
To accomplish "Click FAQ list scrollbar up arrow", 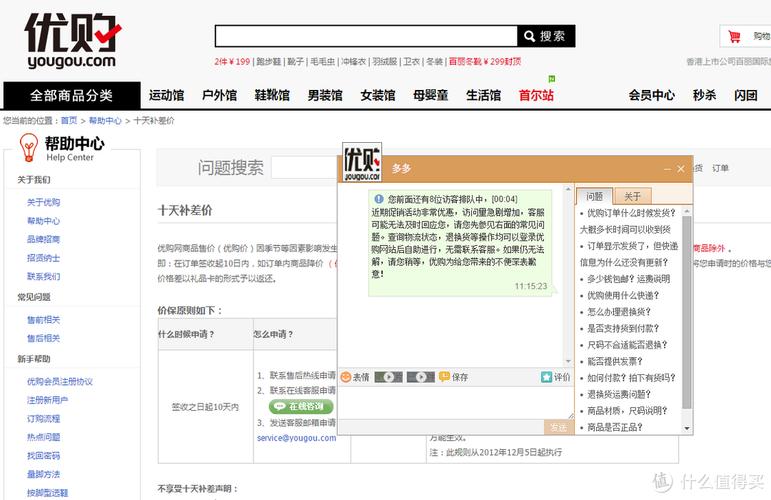I will [x=687, y=211].
